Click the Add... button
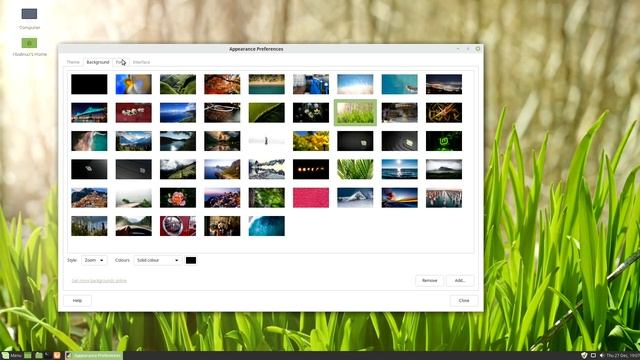Viewport: 640px width, 360px height. [x=460, y=280]
